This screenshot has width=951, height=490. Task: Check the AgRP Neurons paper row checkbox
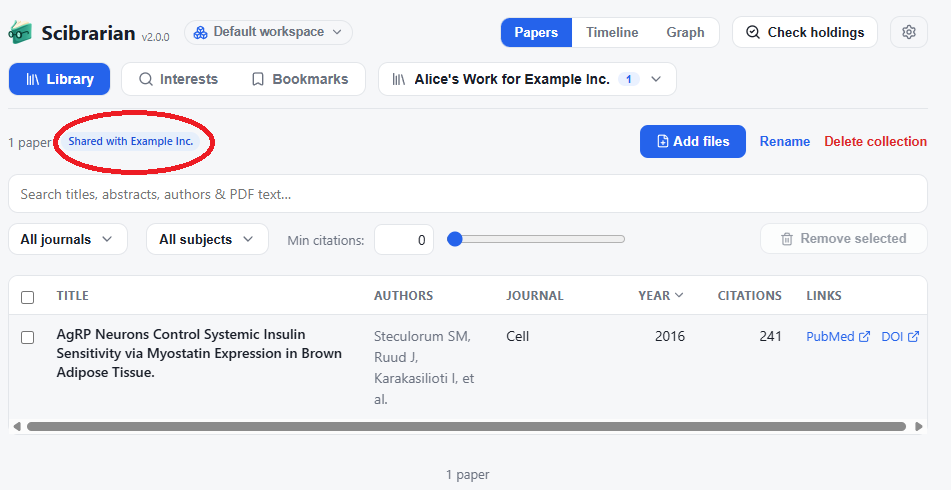(27, 337)
